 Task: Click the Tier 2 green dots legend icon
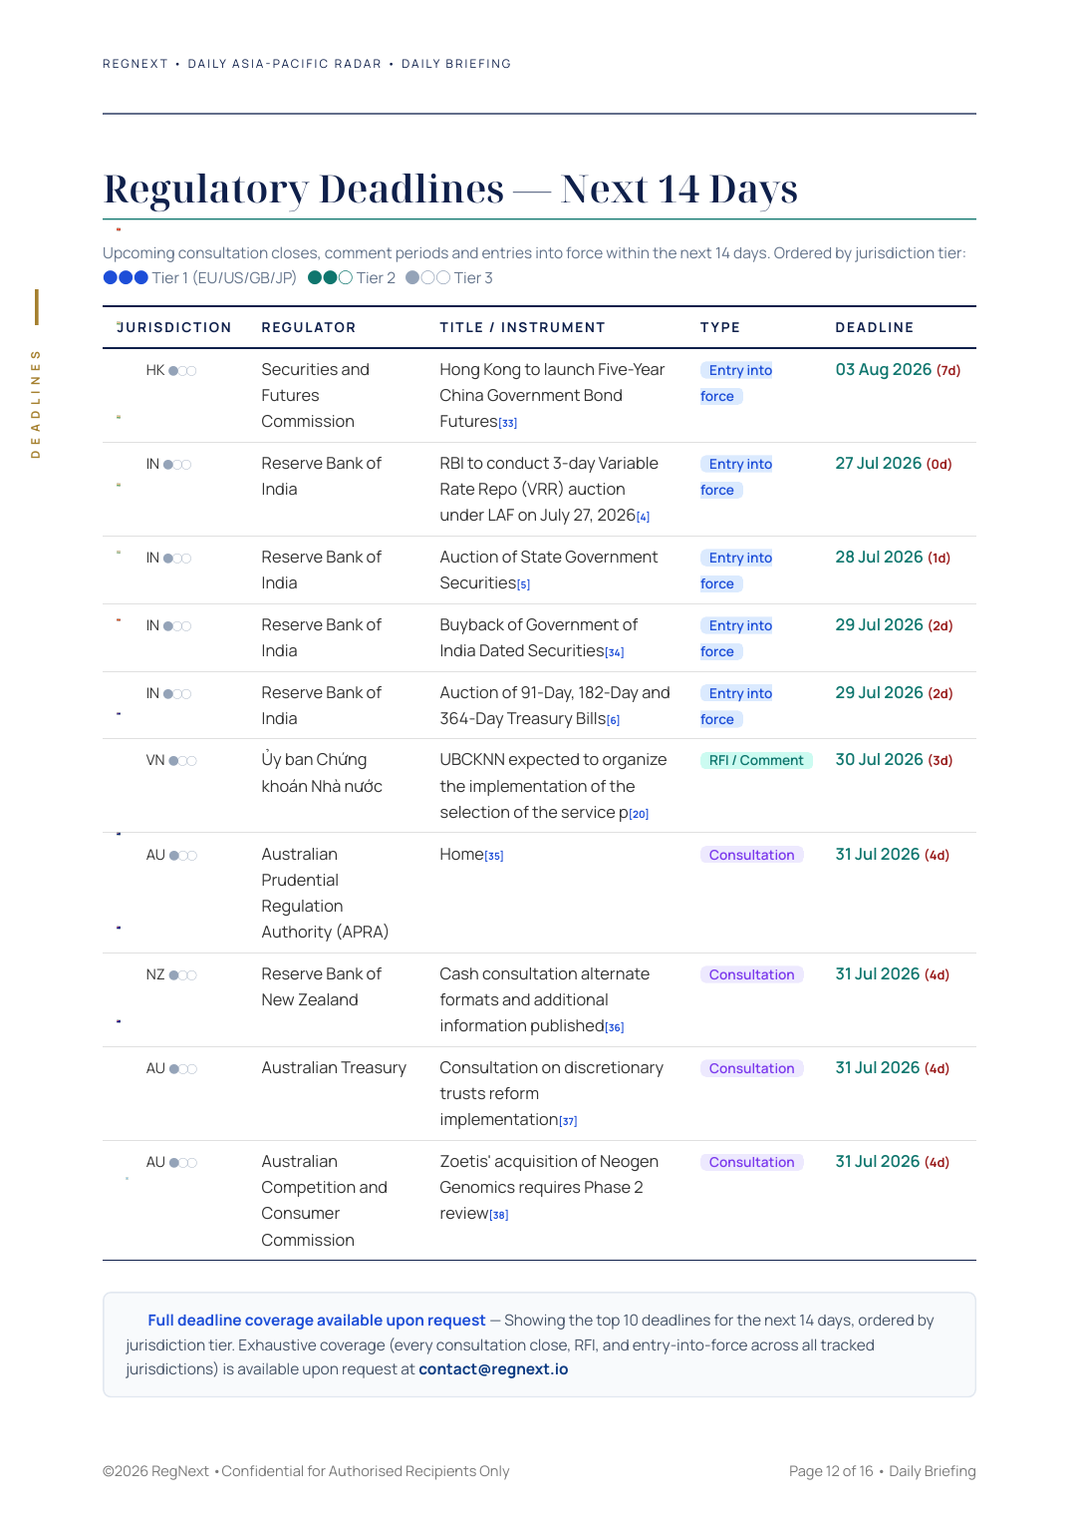click(330, 278)
